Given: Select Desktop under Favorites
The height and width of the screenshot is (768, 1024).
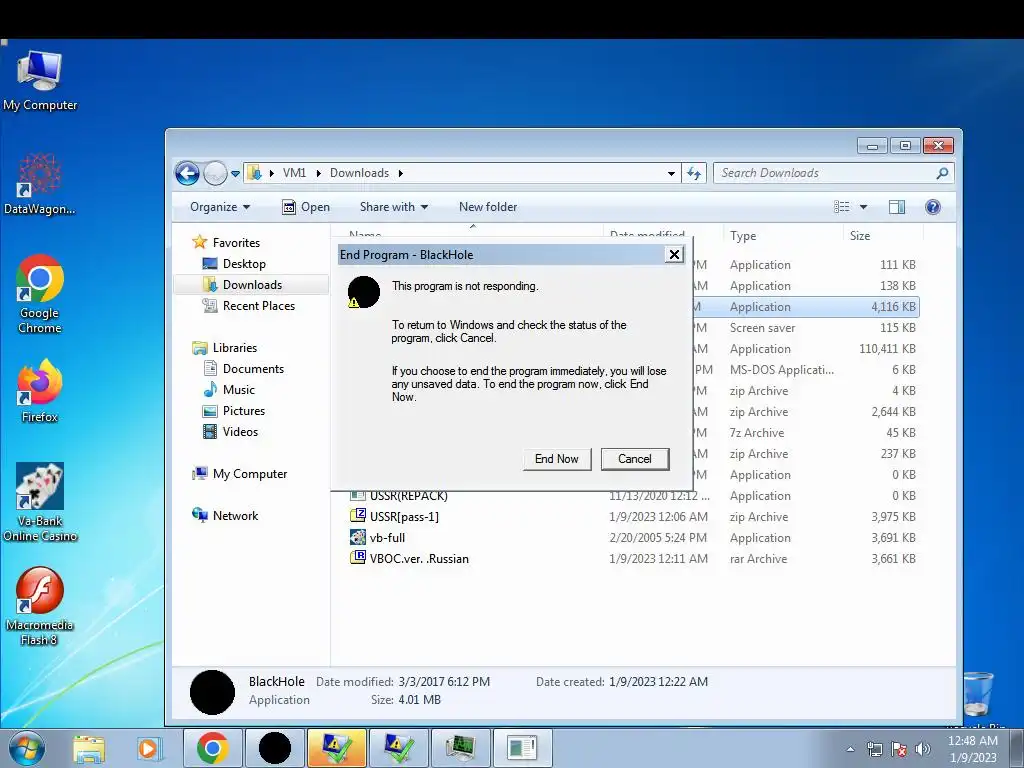Looking at the screenshot, I should click(x=234, y=264).
